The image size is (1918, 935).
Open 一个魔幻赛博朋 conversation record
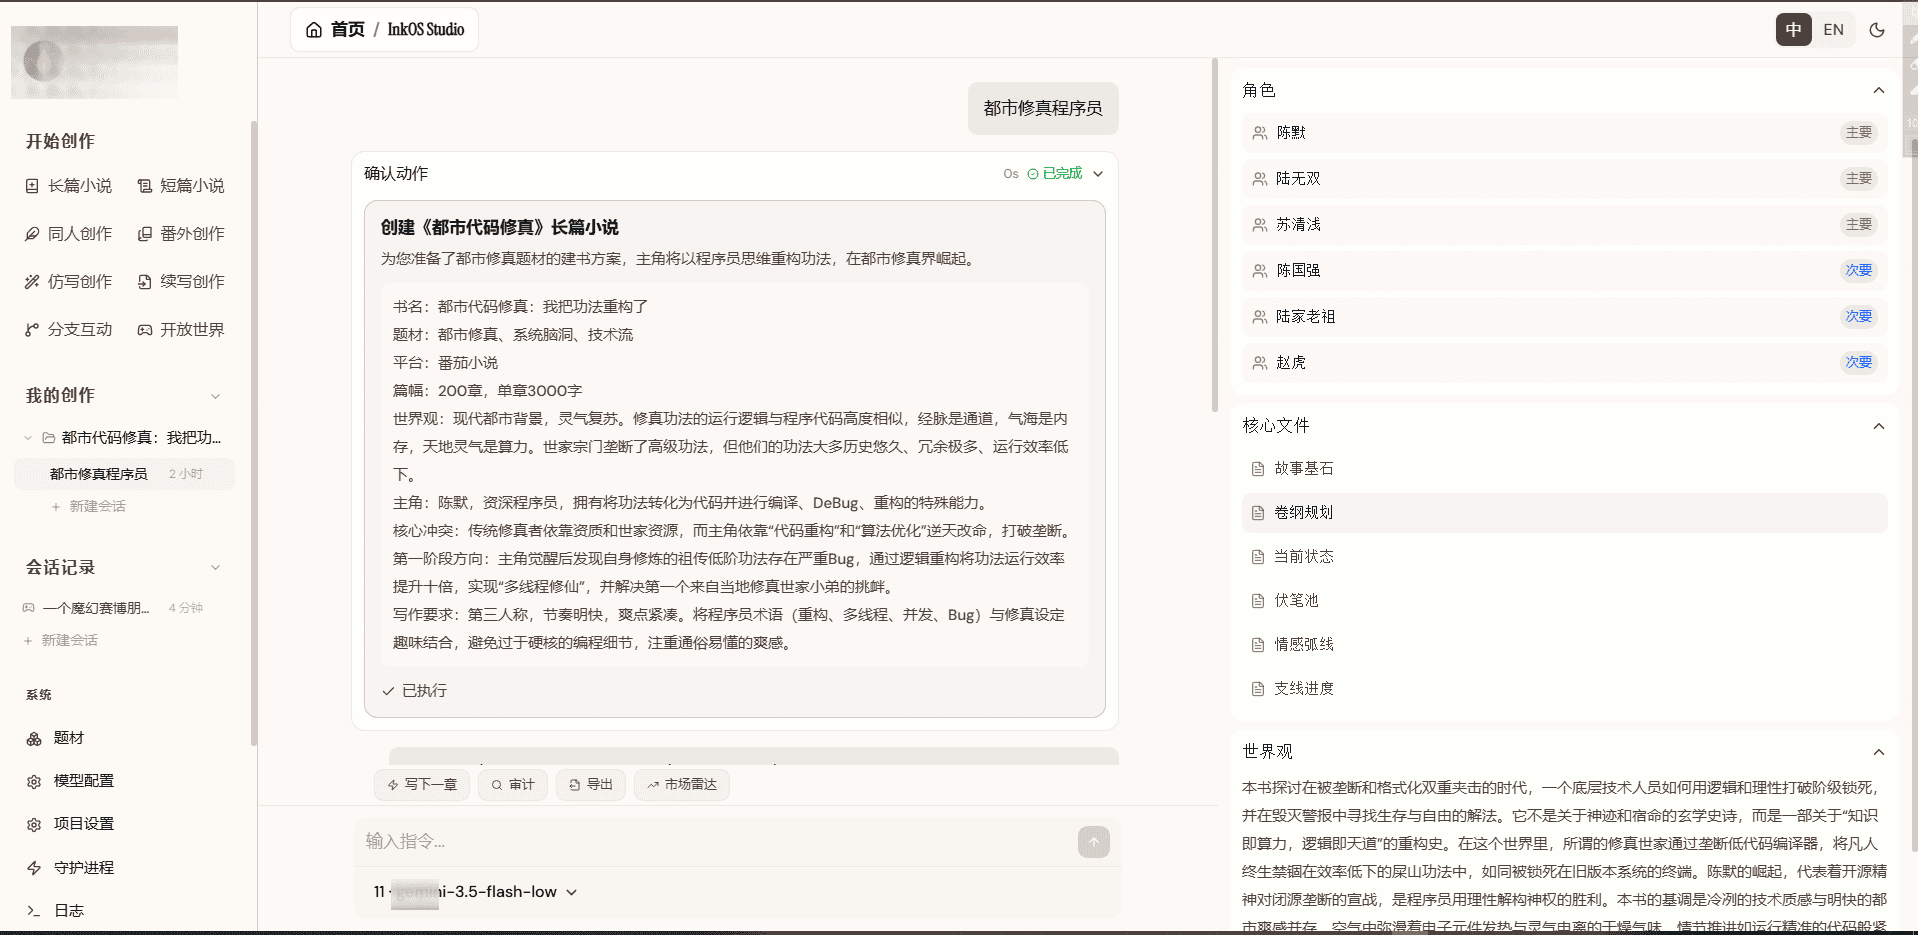pyautogui.click(x=113, y=608)
